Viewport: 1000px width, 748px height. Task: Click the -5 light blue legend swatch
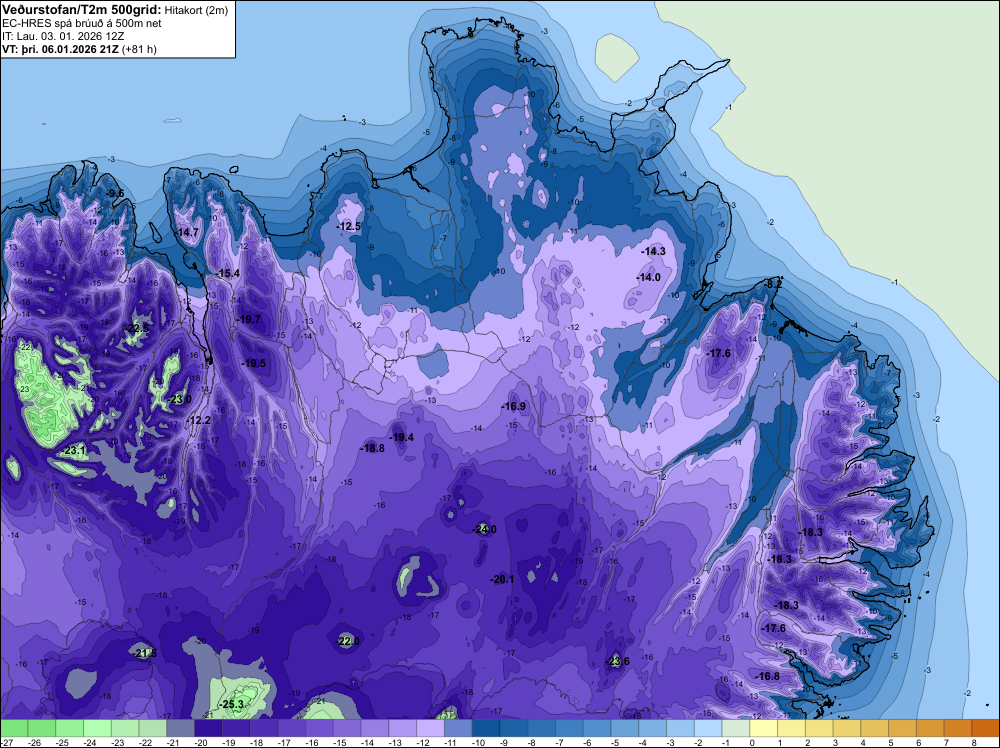coord(625,728)
